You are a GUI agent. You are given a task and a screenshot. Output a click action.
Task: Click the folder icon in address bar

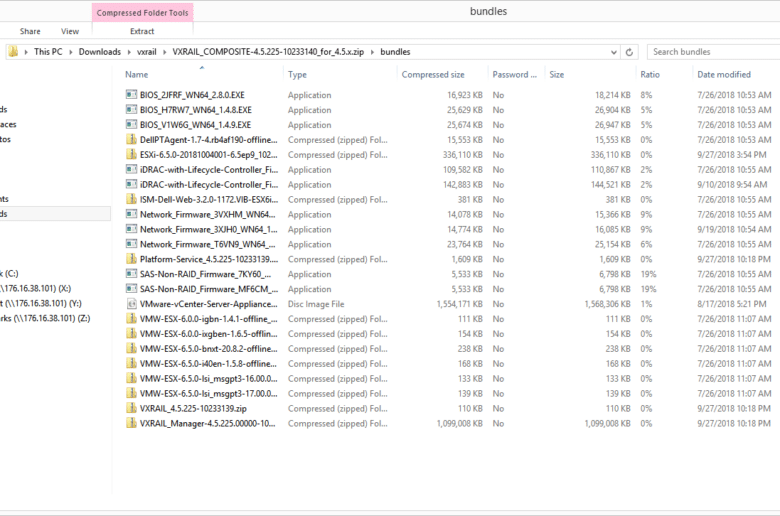click(13, 51)
